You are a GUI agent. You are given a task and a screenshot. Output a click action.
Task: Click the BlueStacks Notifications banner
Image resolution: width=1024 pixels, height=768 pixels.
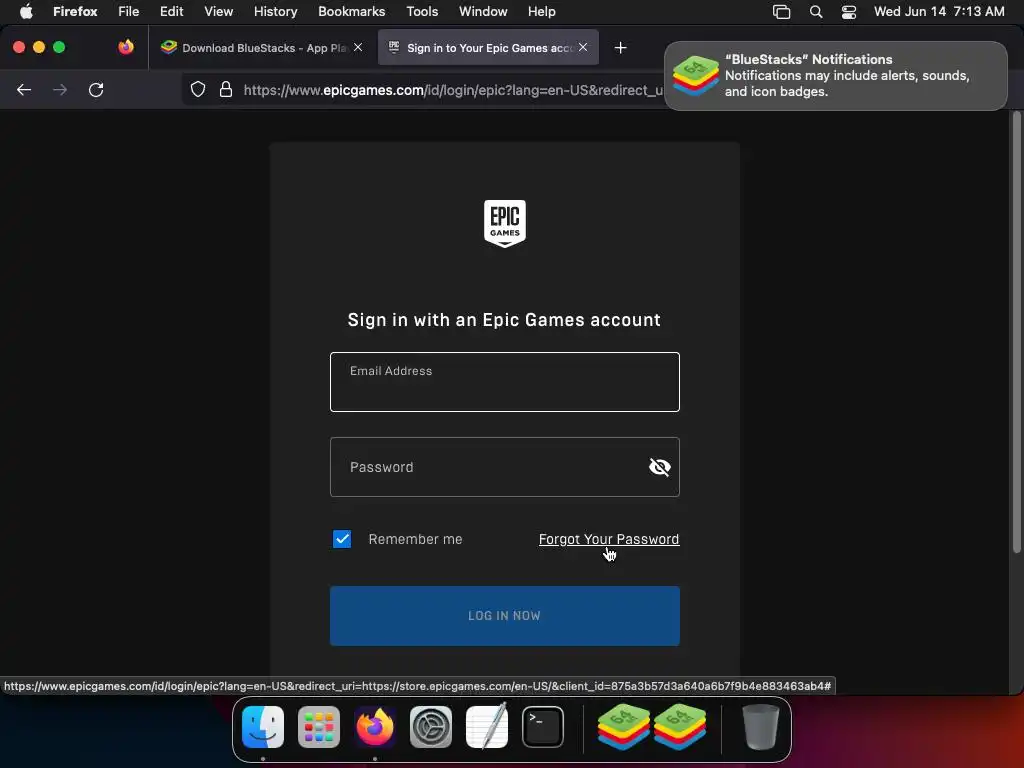836,76
